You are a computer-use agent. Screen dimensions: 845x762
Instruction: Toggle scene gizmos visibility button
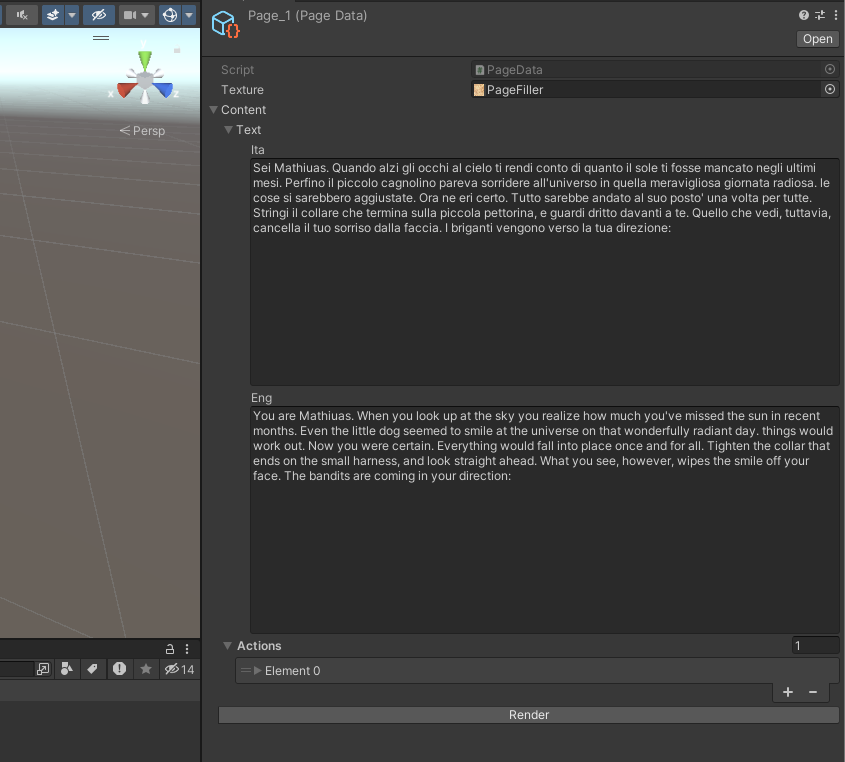170,15
